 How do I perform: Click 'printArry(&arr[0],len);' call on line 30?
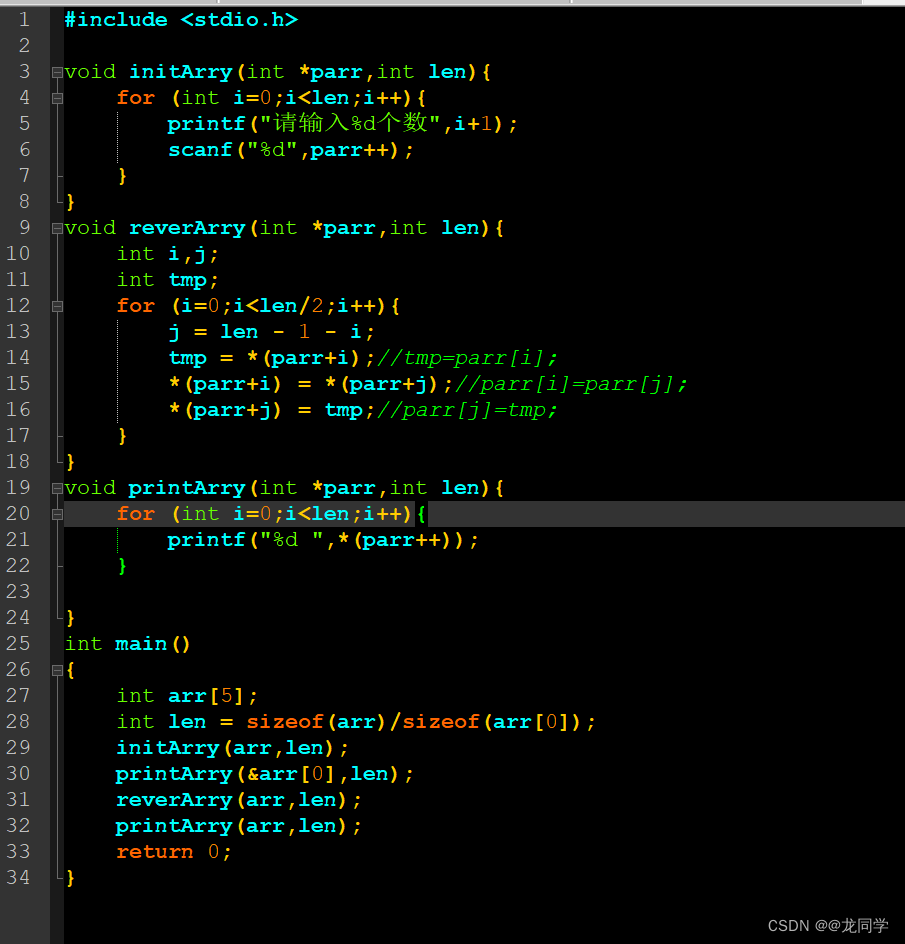click(264, 774)
